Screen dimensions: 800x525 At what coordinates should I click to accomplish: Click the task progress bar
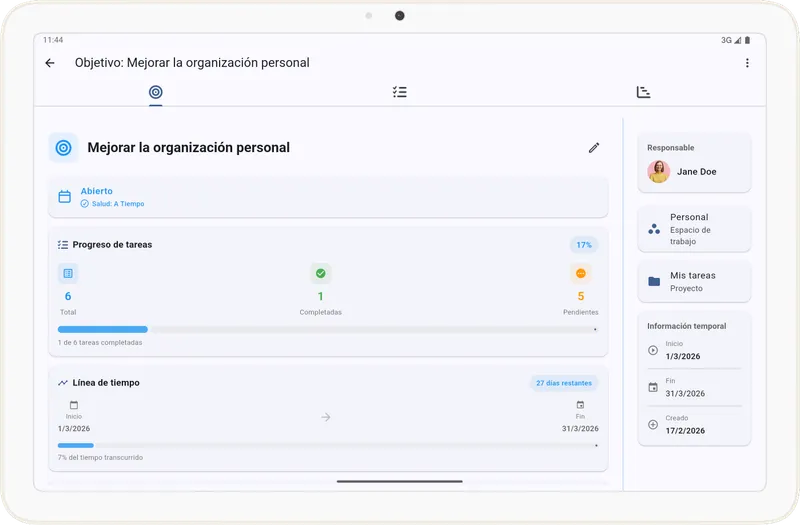point(327,329)
